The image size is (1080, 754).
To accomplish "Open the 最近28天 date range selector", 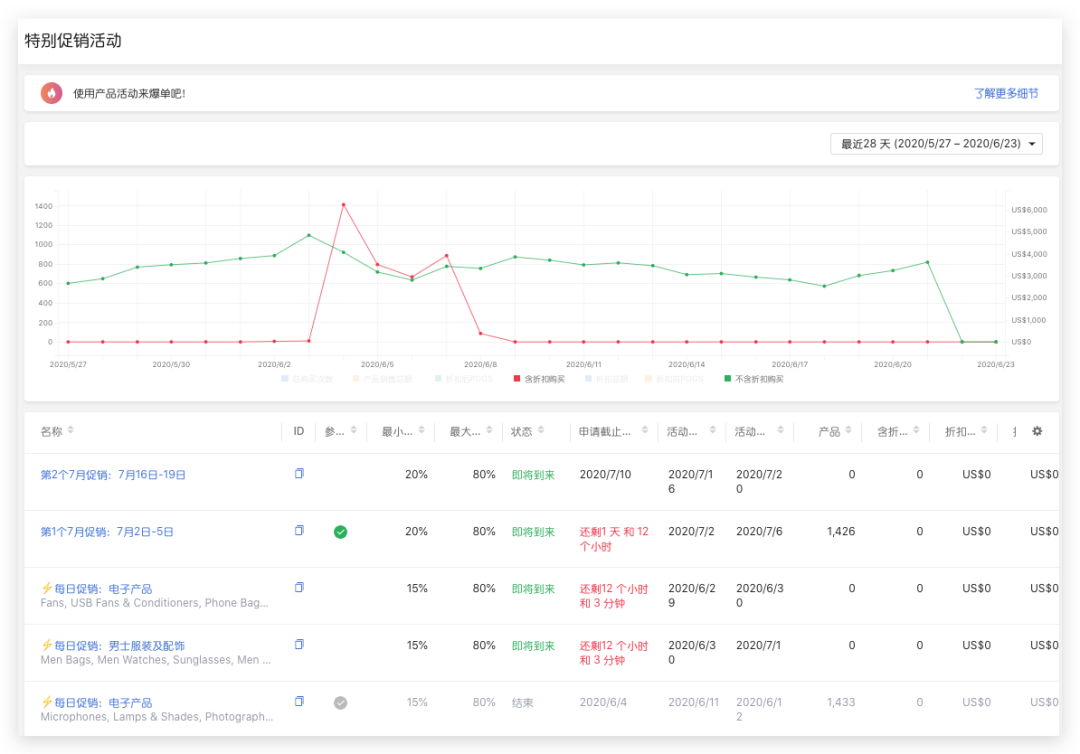I will (x=935, y=143).
